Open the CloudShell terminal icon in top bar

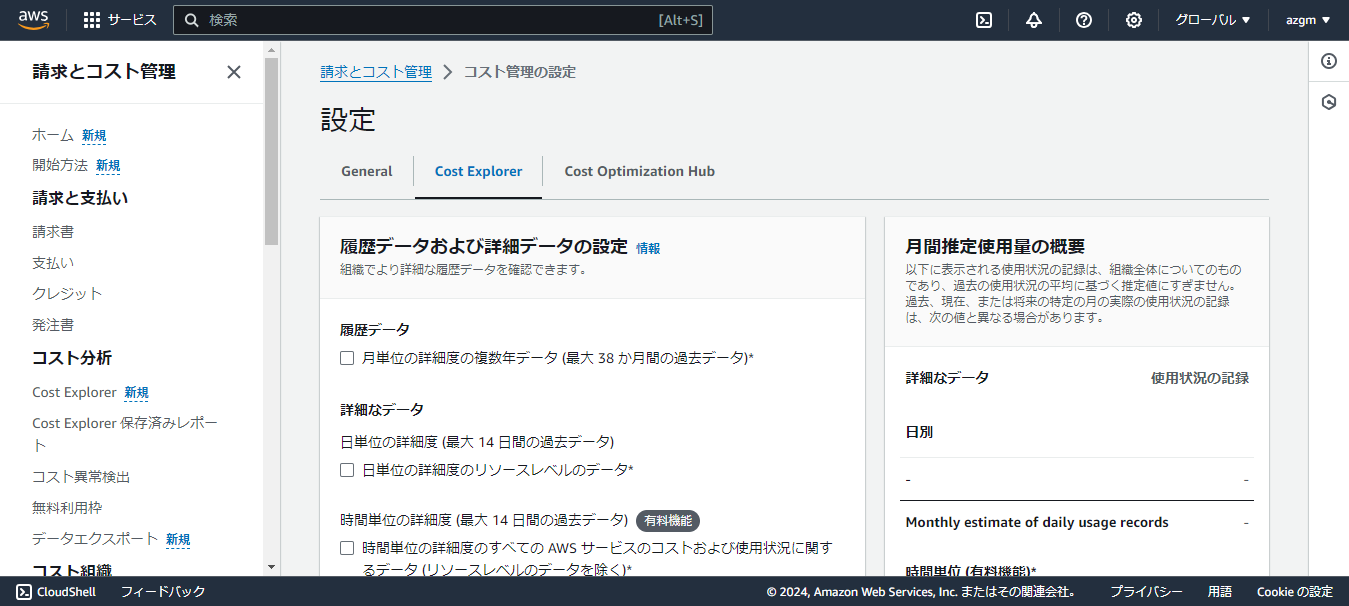pyautogui.click(x=983, y=19)
